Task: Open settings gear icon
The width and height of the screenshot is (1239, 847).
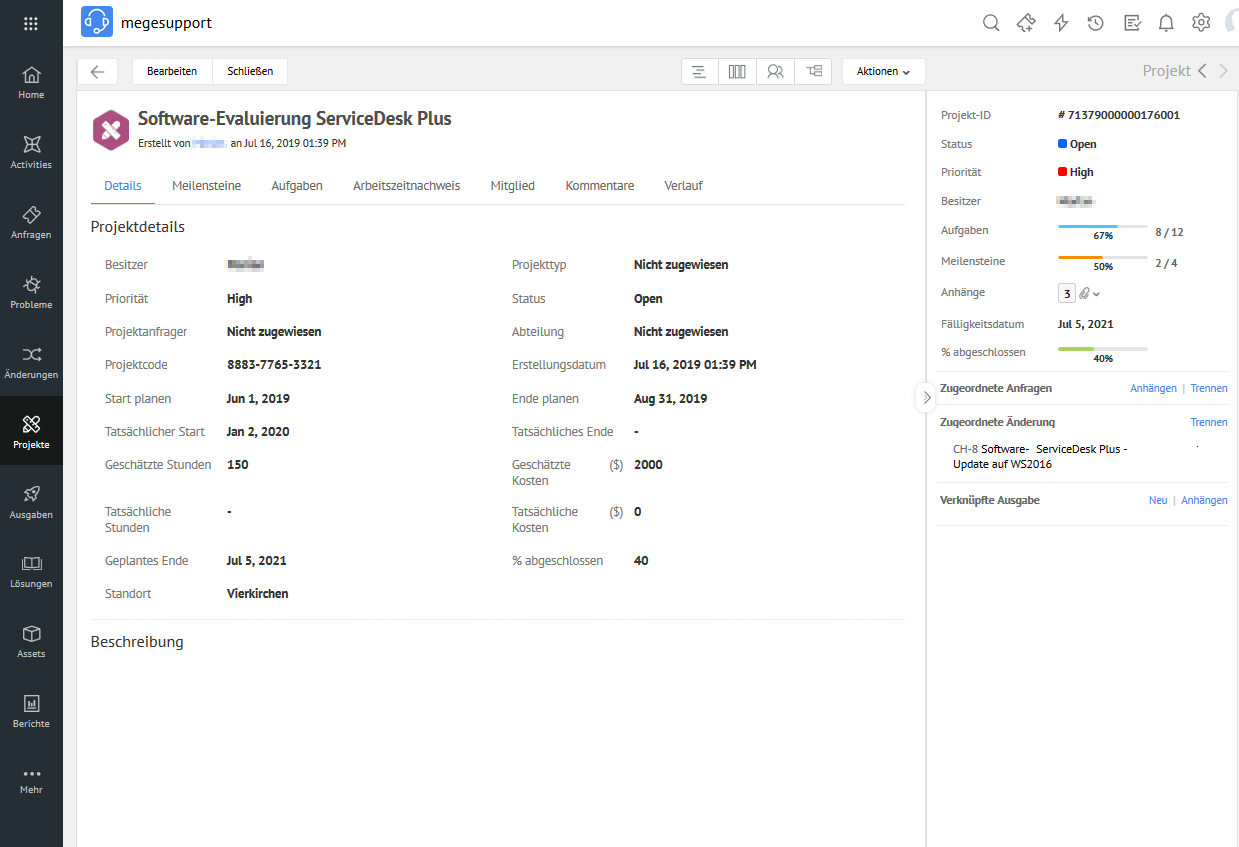Action: pos(1201,23)
